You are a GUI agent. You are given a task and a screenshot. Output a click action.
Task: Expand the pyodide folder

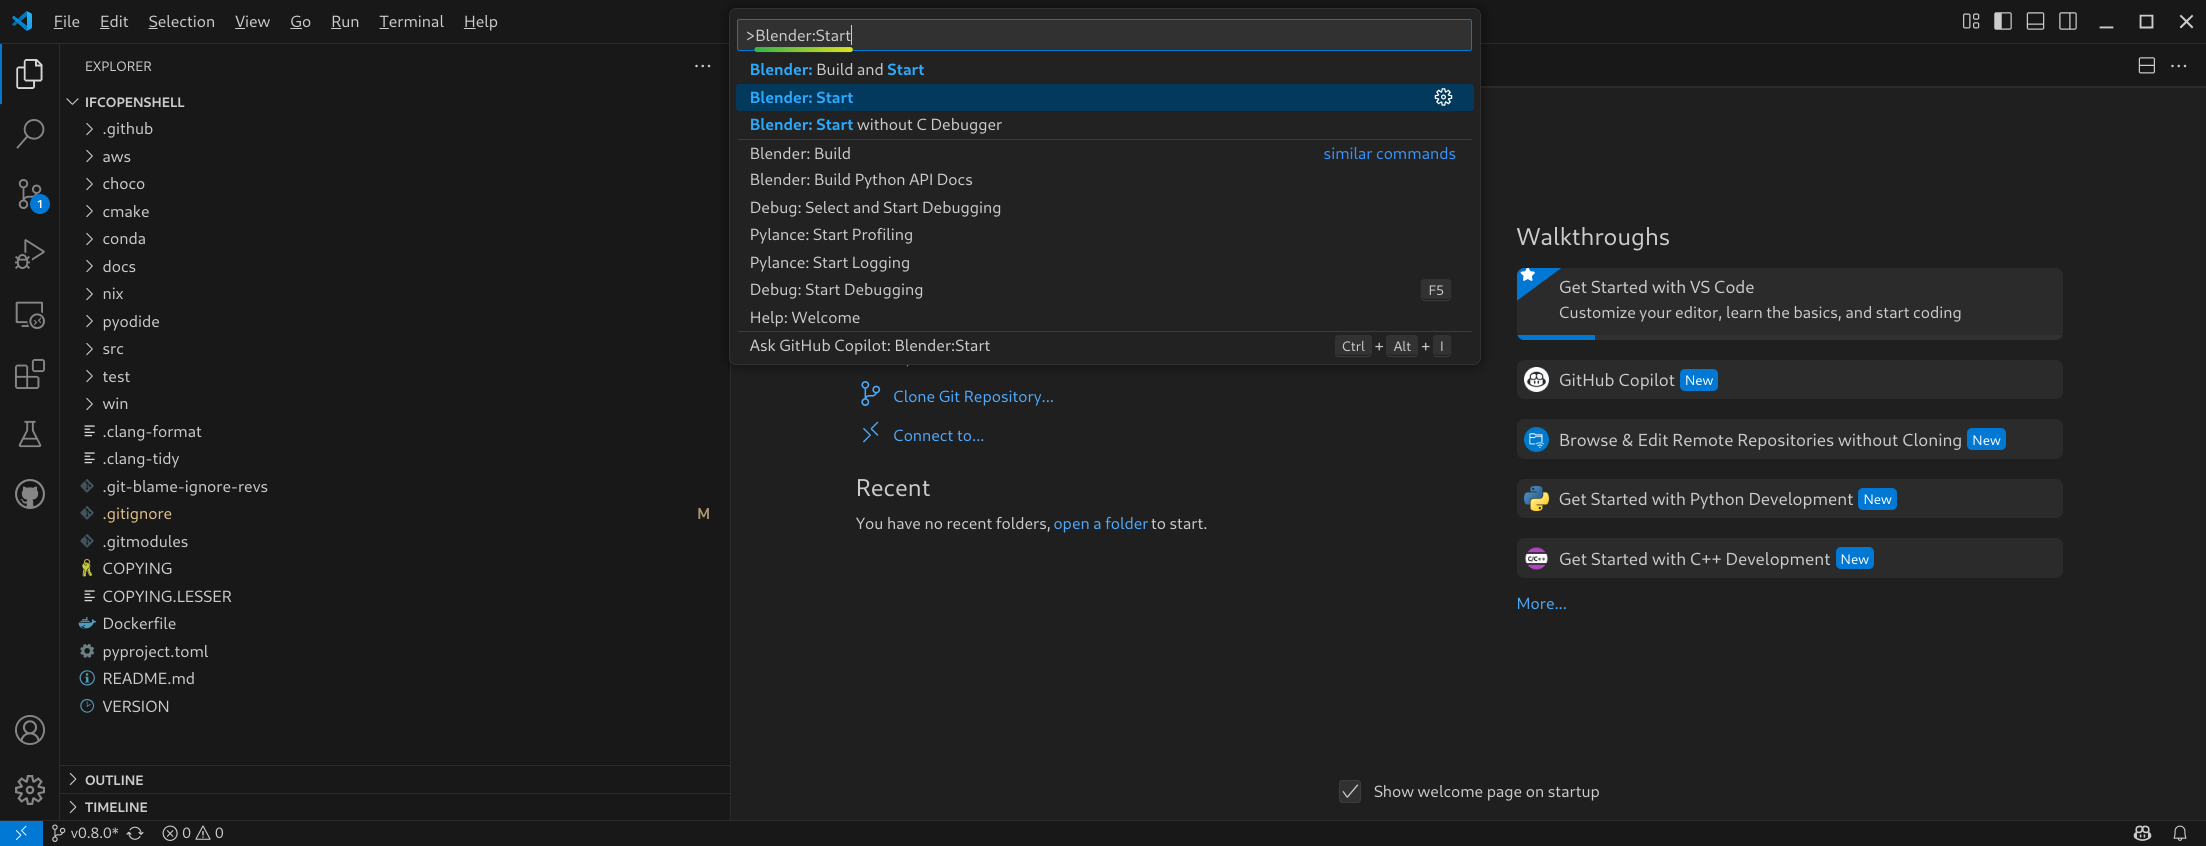coord(130,322)
